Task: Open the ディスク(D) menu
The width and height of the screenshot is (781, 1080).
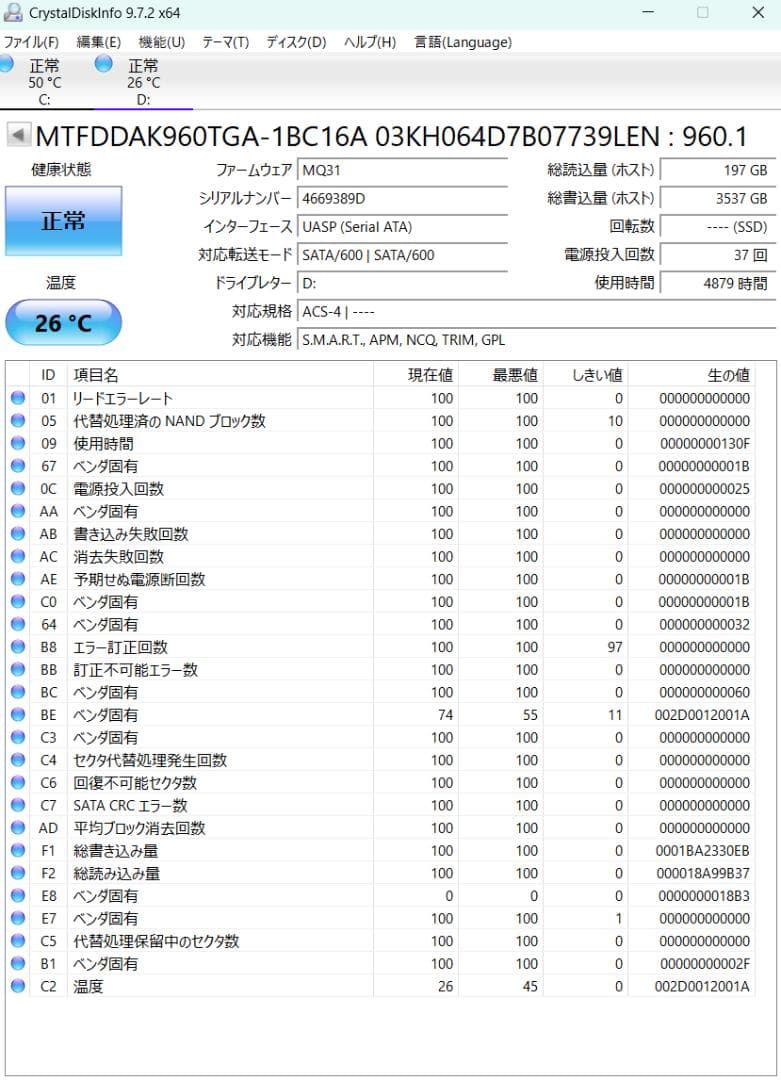Action: click(x=296, y=42)
